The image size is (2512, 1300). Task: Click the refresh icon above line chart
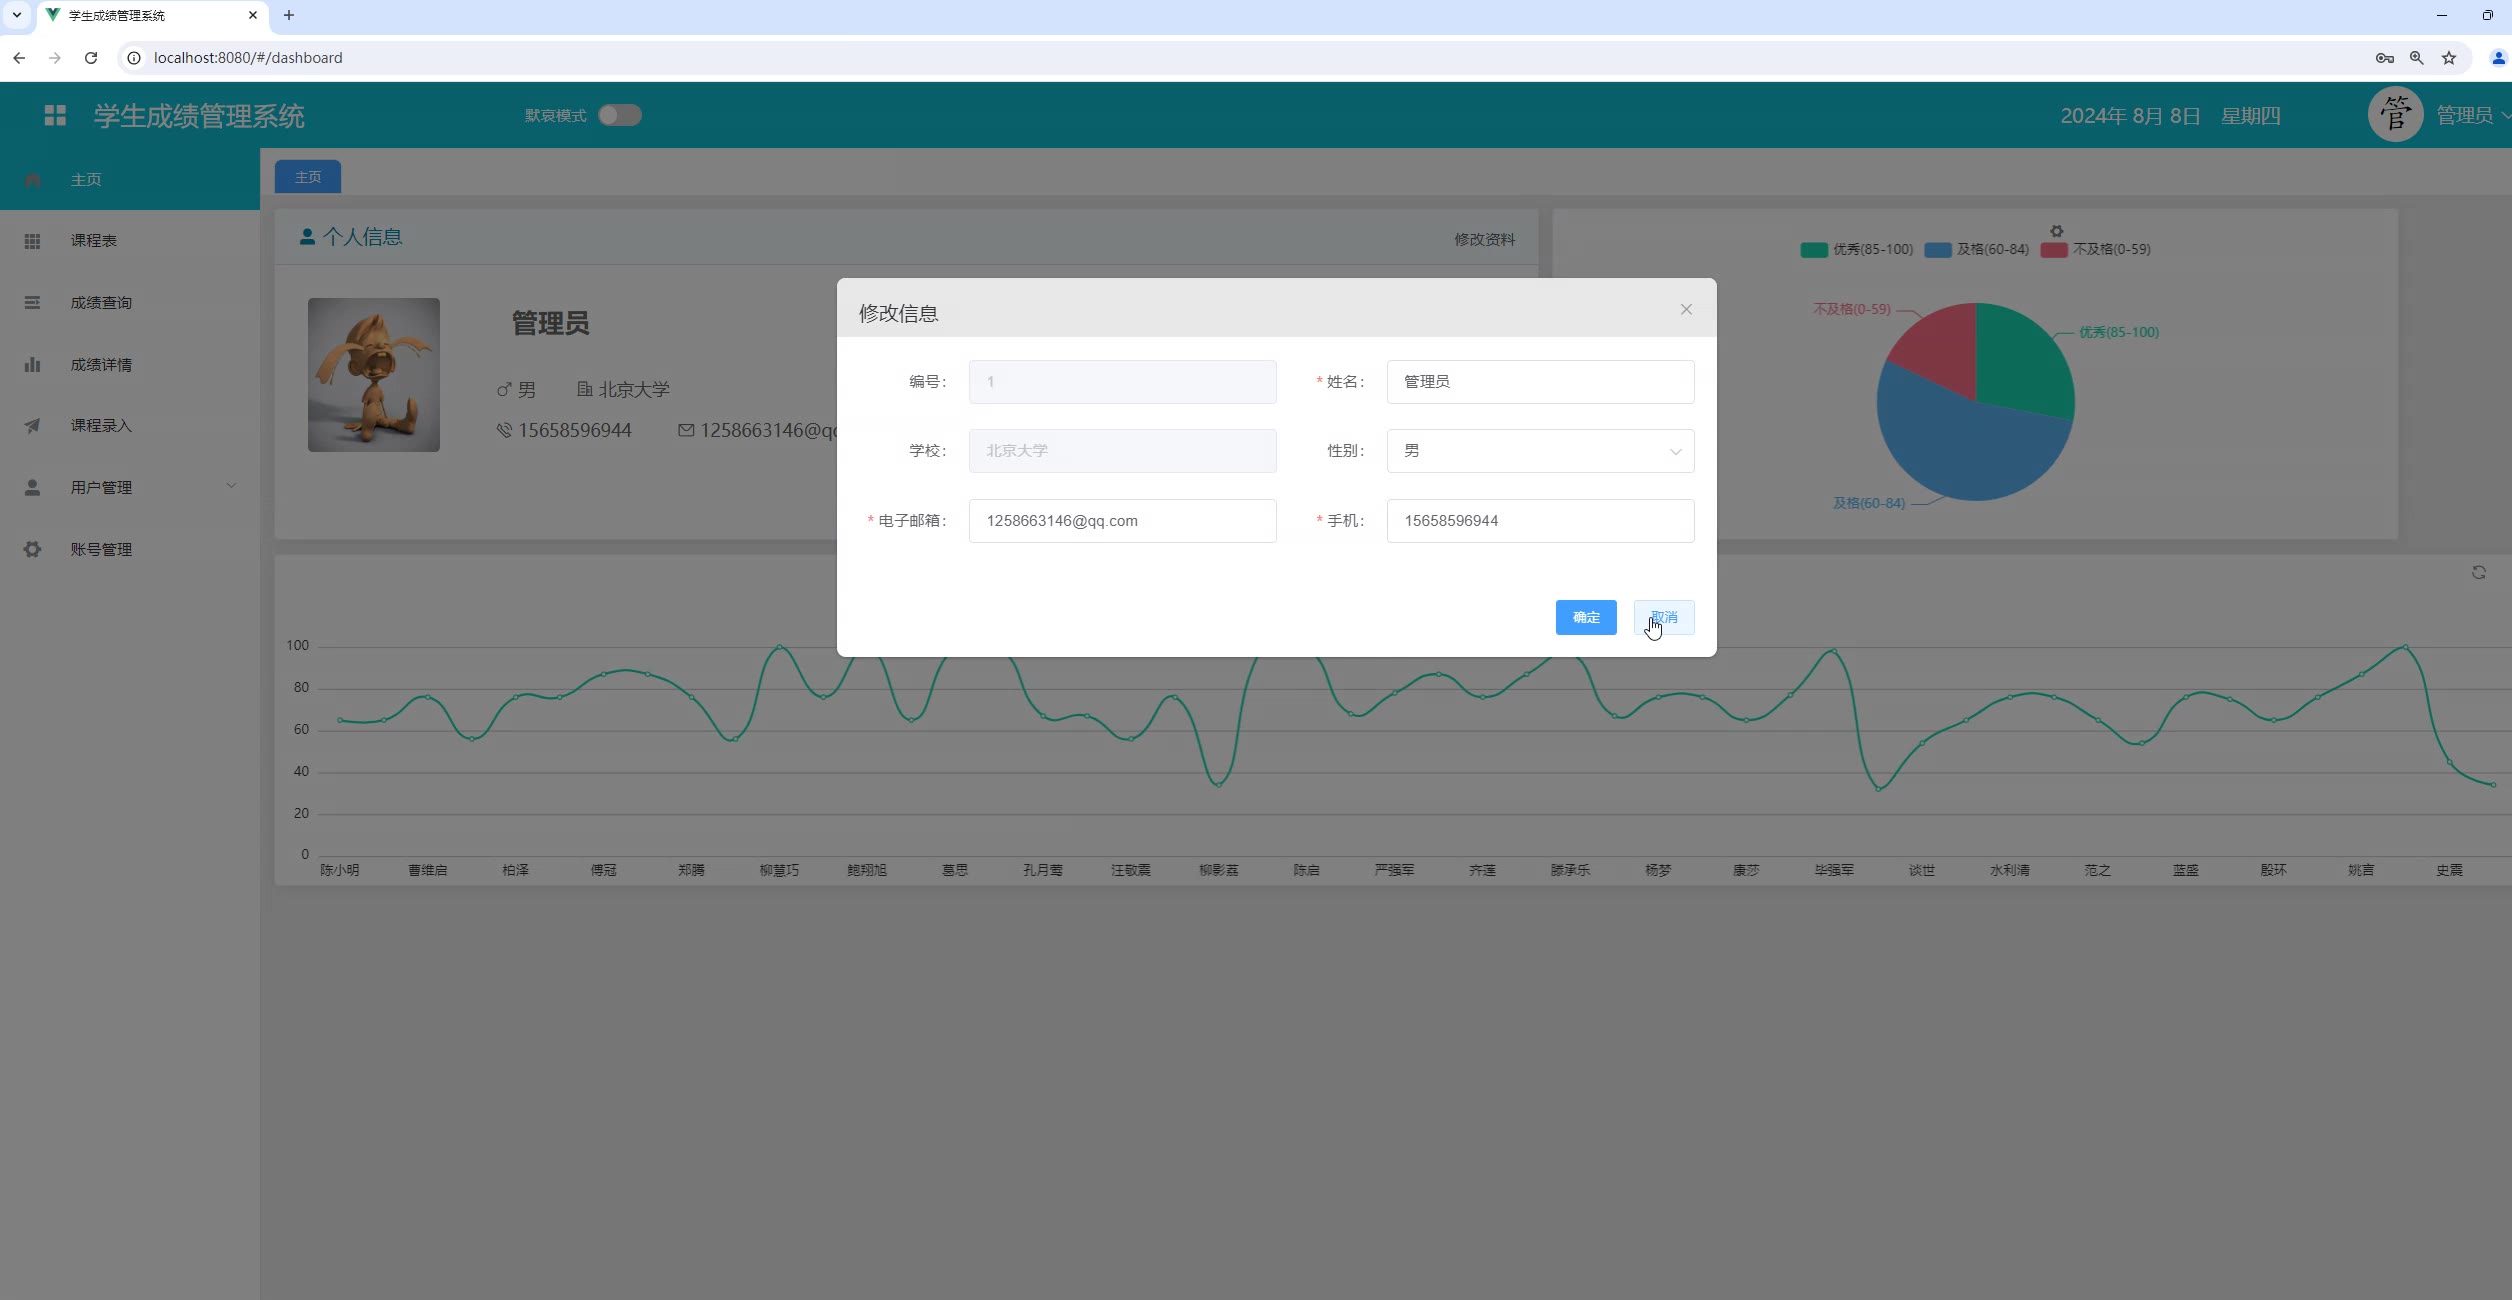[2478, 573]
